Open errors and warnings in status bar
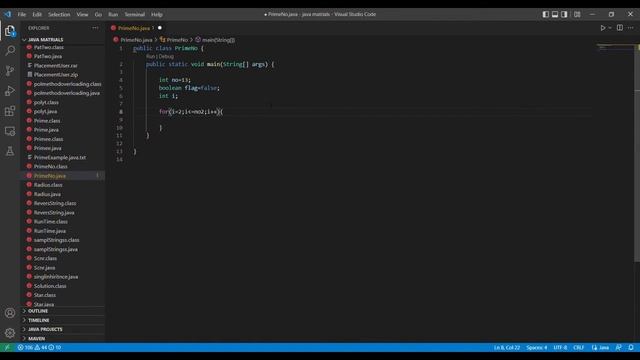The height and width of the screenshot is (360, 640). click(x=39, y=347)
